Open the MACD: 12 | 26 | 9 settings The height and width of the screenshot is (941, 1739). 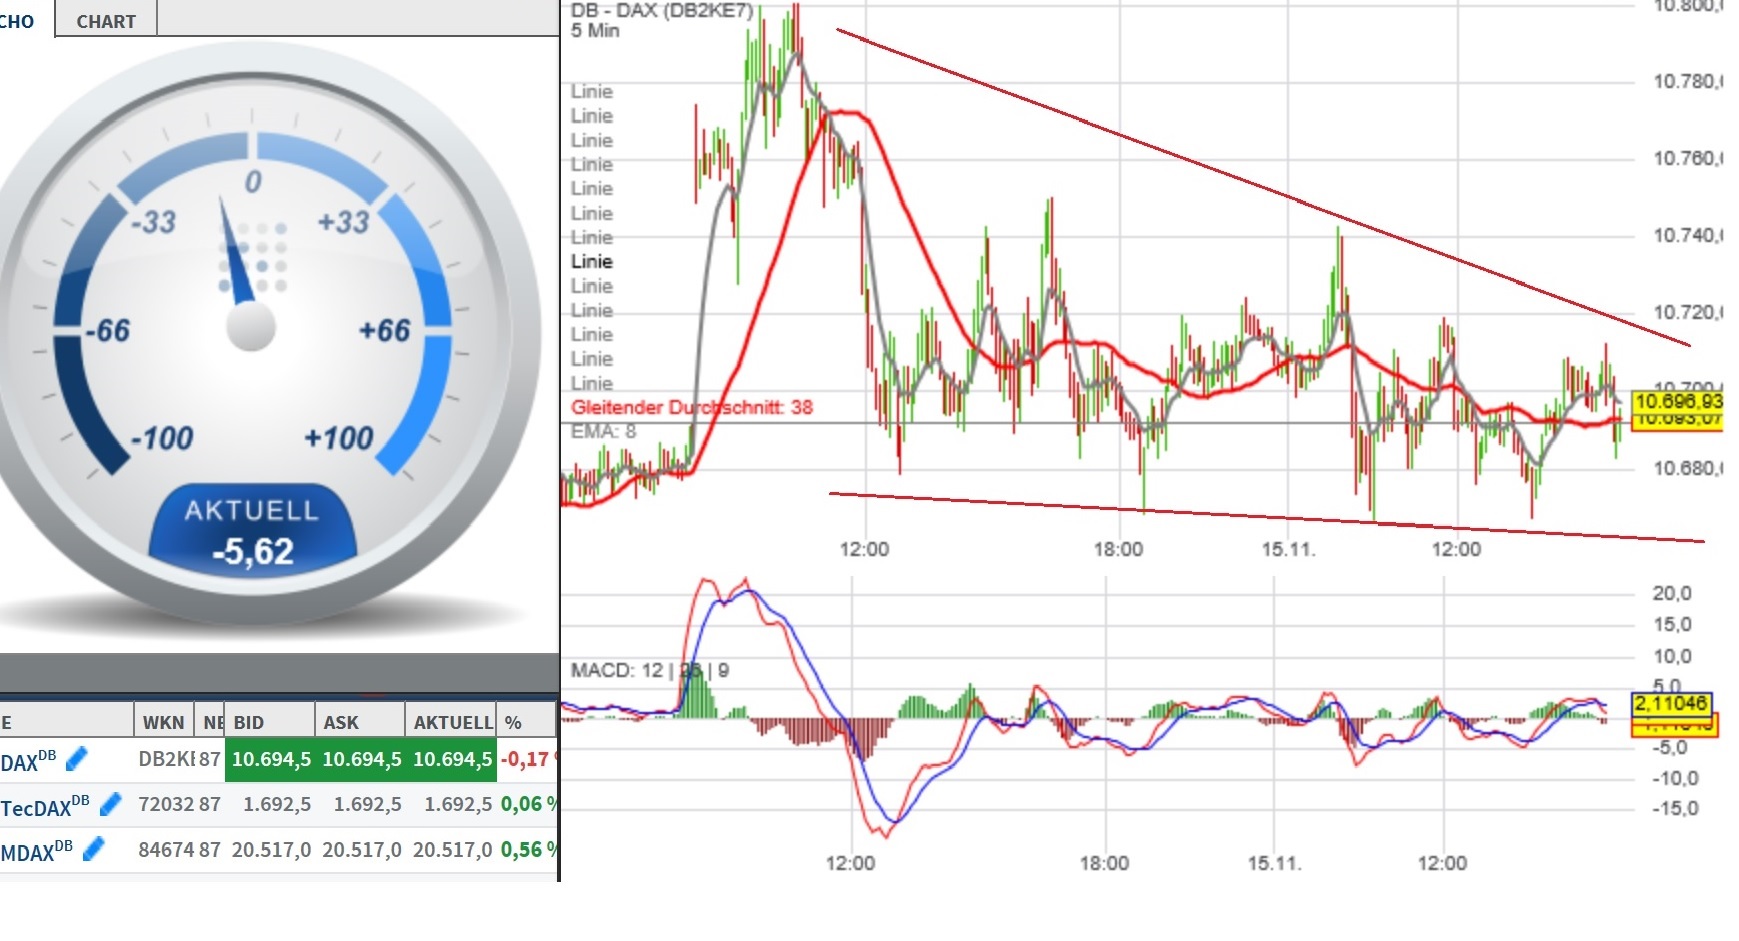(648, 671)
